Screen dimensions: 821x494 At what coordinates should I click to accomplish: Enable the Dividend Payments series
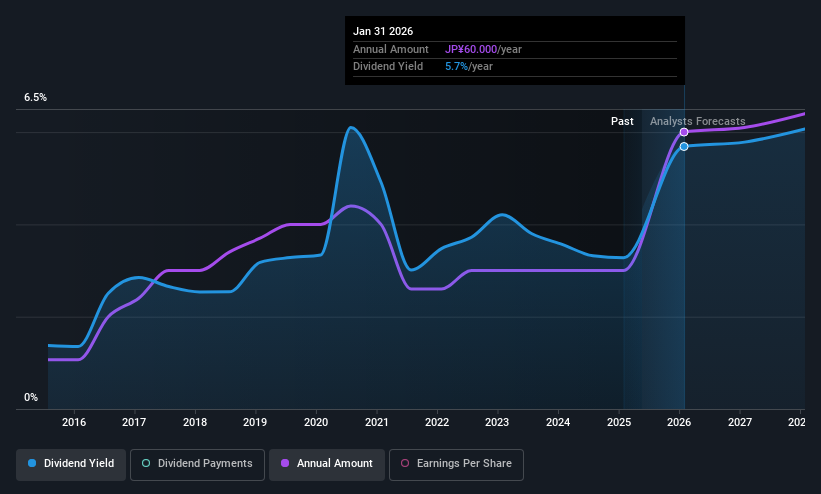(x=197, y=464)
